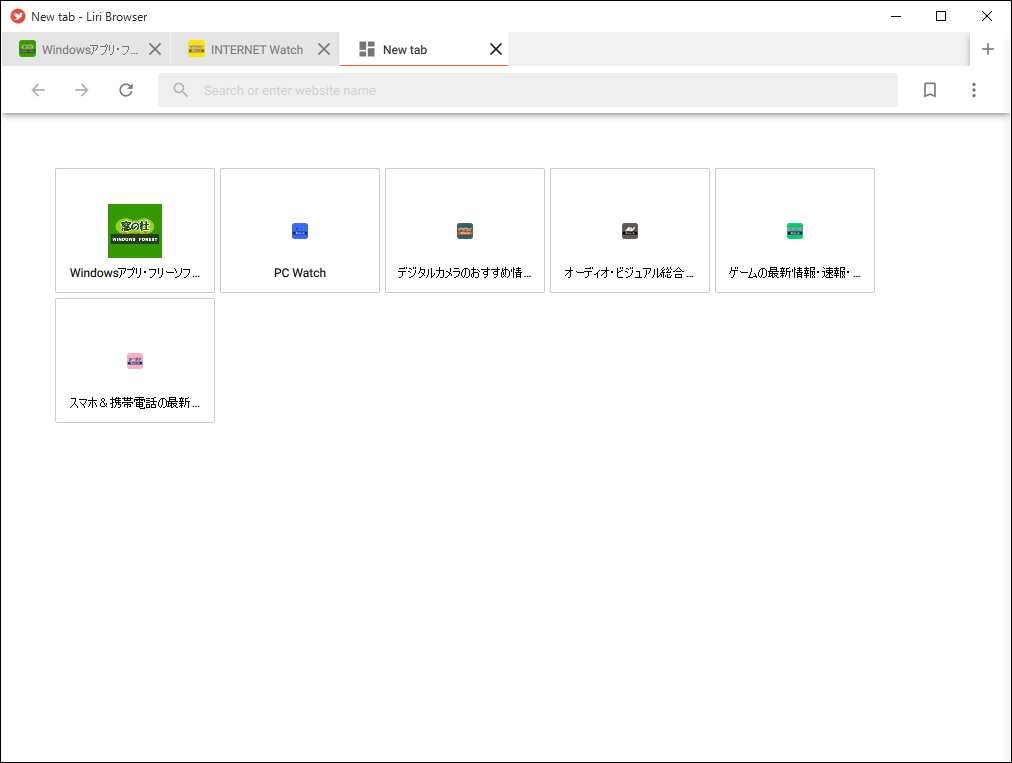Open the ゲームの最新情報 site tile
This screenshot has width=1012, height=763.
click(x=795, y=230)
